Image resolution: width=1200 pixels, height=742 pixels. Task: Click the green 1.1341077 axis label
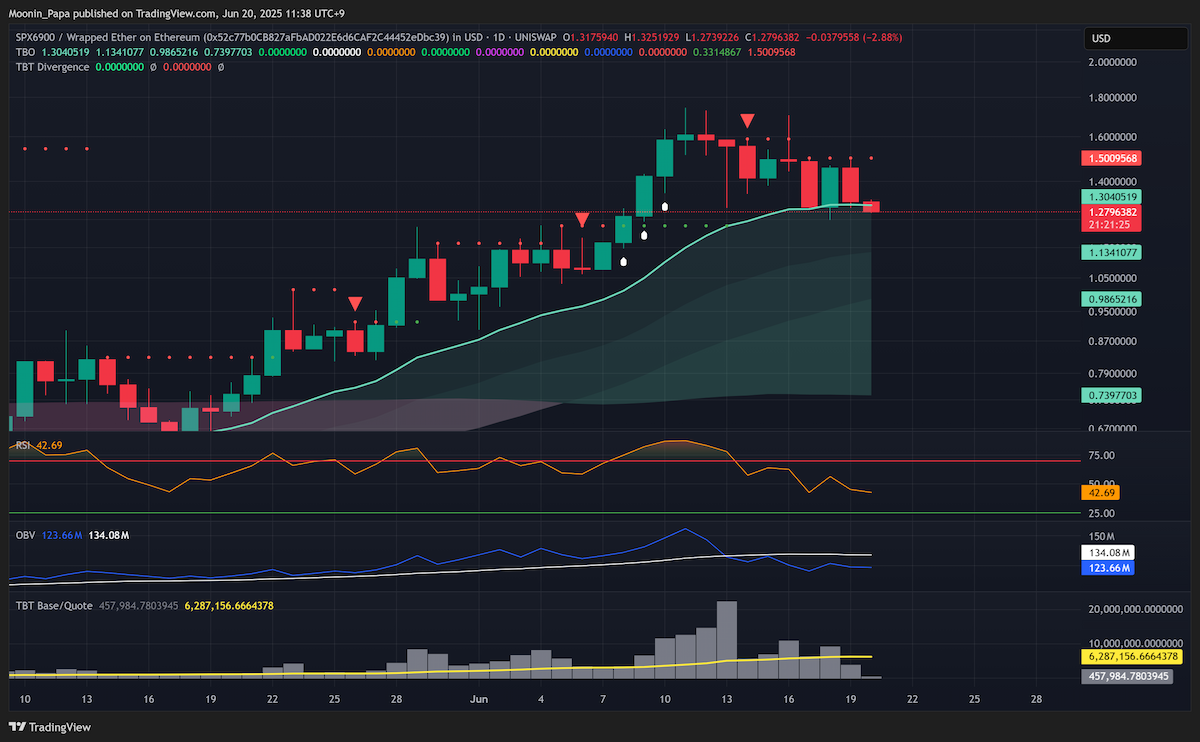tap(1113, 253)
